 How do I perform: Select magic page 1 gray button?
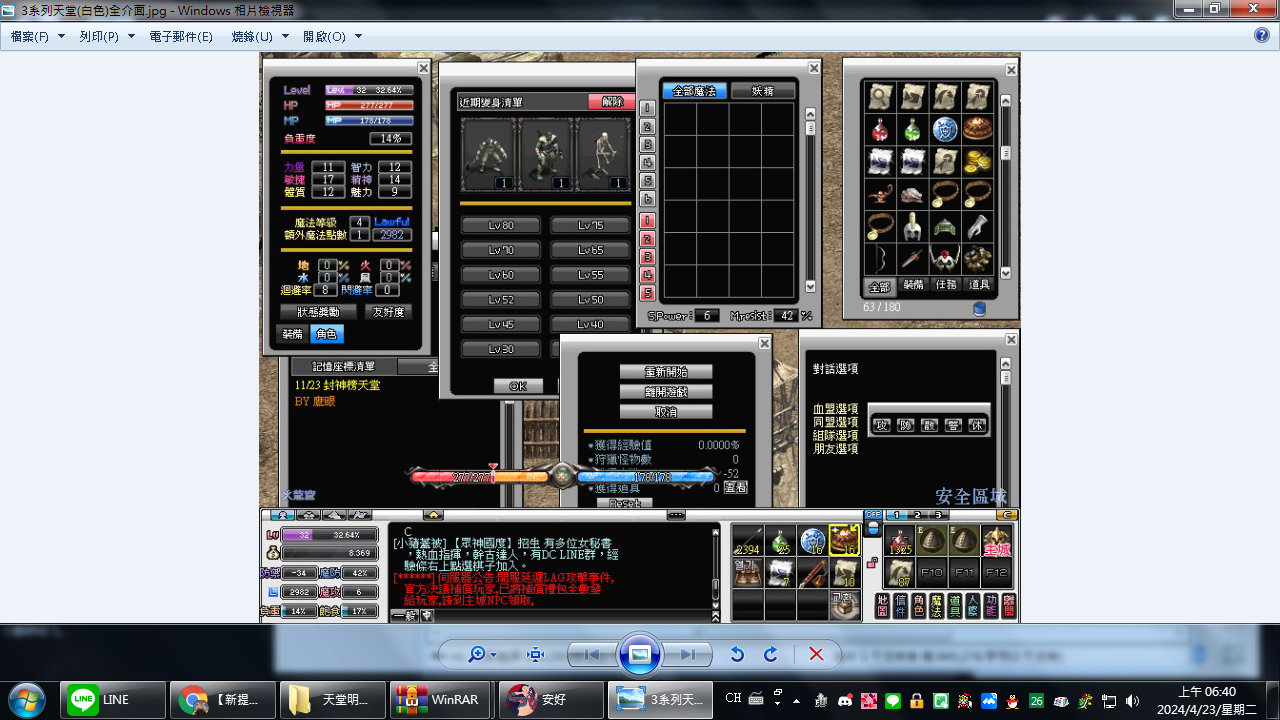647,108
